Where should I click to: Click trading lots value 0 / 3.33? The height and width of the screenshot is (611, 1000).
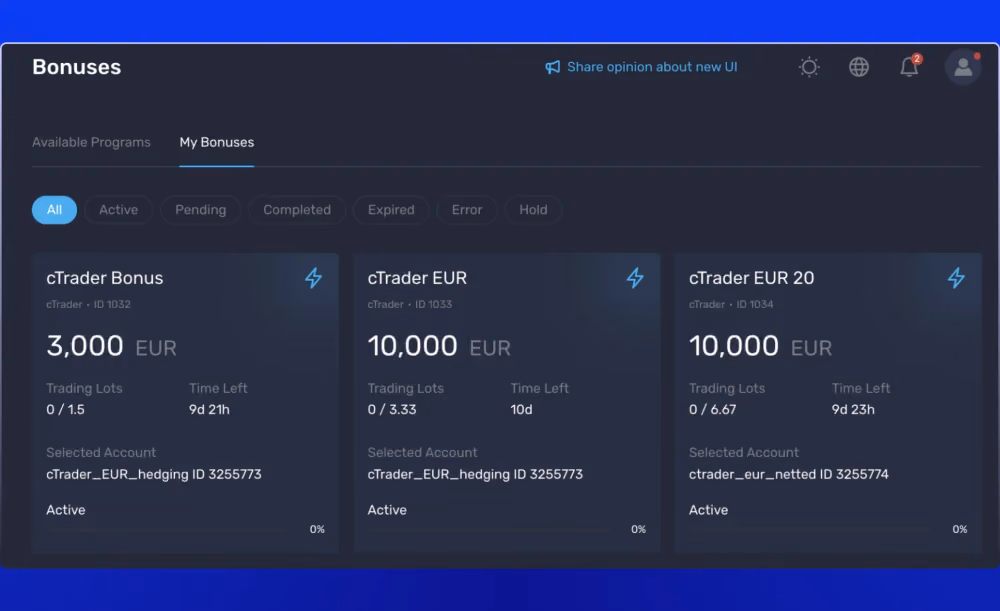click(392, 409)
